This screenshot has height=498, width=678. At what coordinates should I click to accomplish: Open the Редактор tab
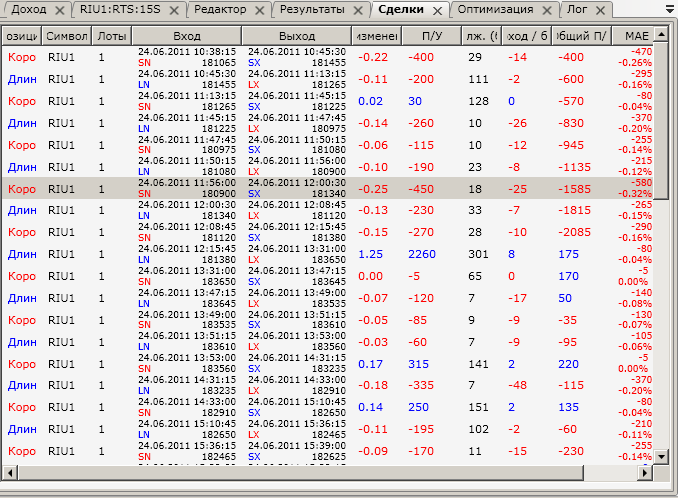coord(221,10)
